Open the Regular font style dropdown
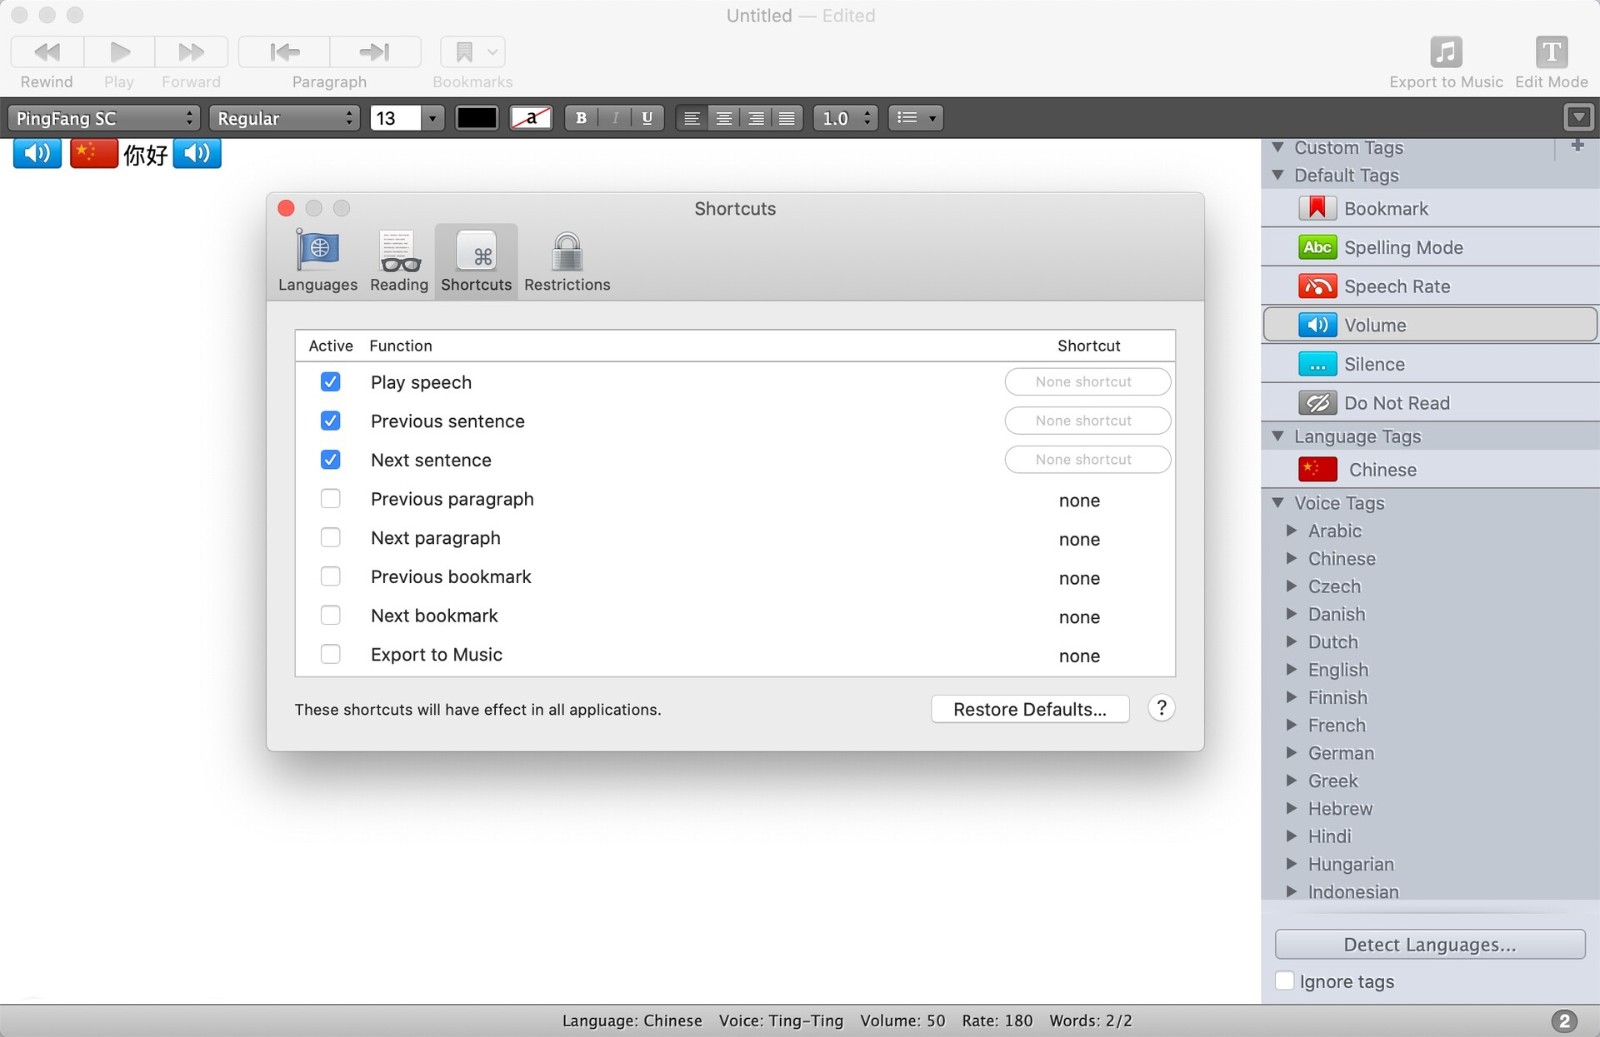Viewport: 1600px width, 1037px height. [284, 118]
